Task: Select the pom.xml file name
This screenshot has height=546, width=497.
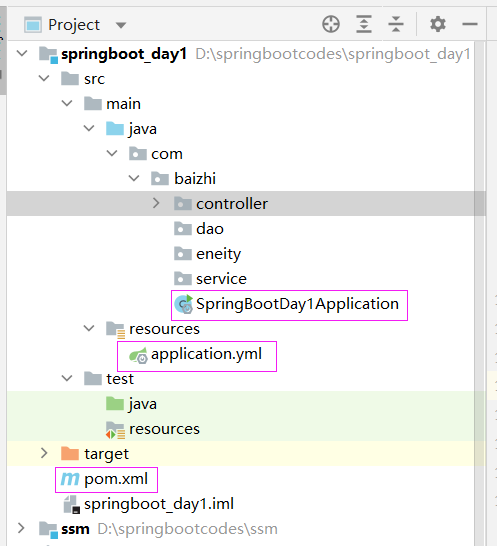Action: click(x=116, y=480)
